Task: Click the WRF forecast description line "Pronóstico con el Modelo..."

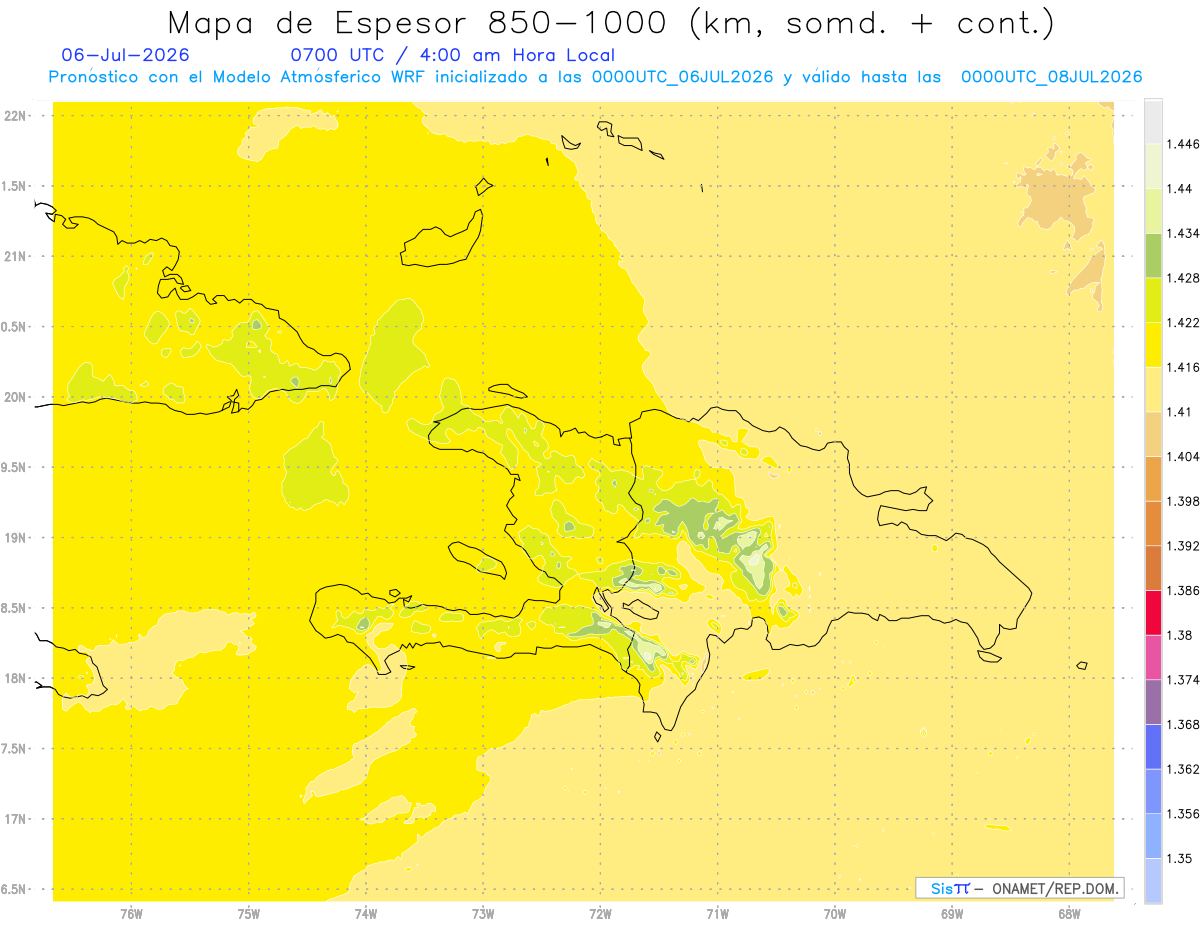Action: tap(595, 77)
